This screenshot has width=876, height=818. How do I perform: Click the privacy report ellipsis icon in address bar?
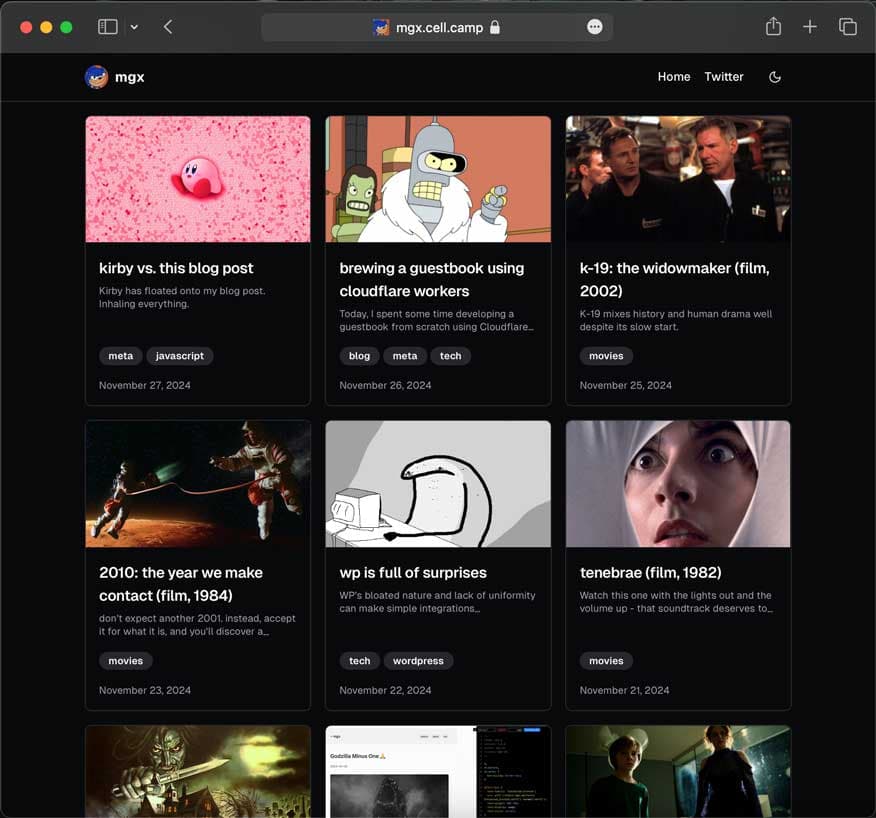595,27
